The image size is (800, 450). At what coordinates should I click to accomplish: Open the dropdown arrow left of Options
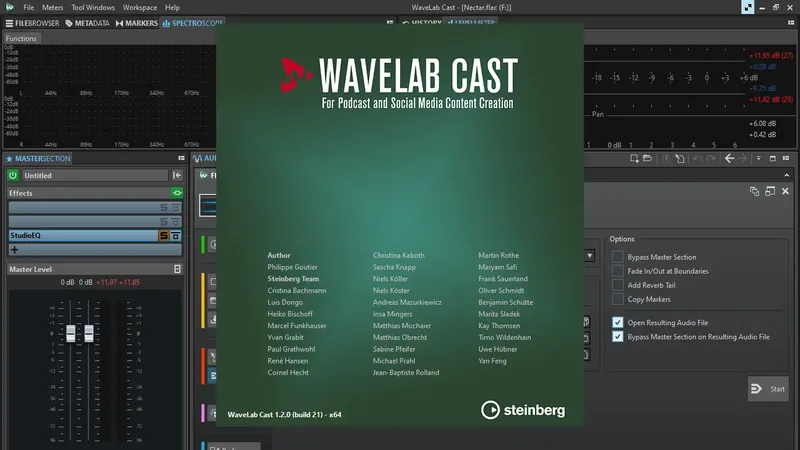(x=589, y=256)
